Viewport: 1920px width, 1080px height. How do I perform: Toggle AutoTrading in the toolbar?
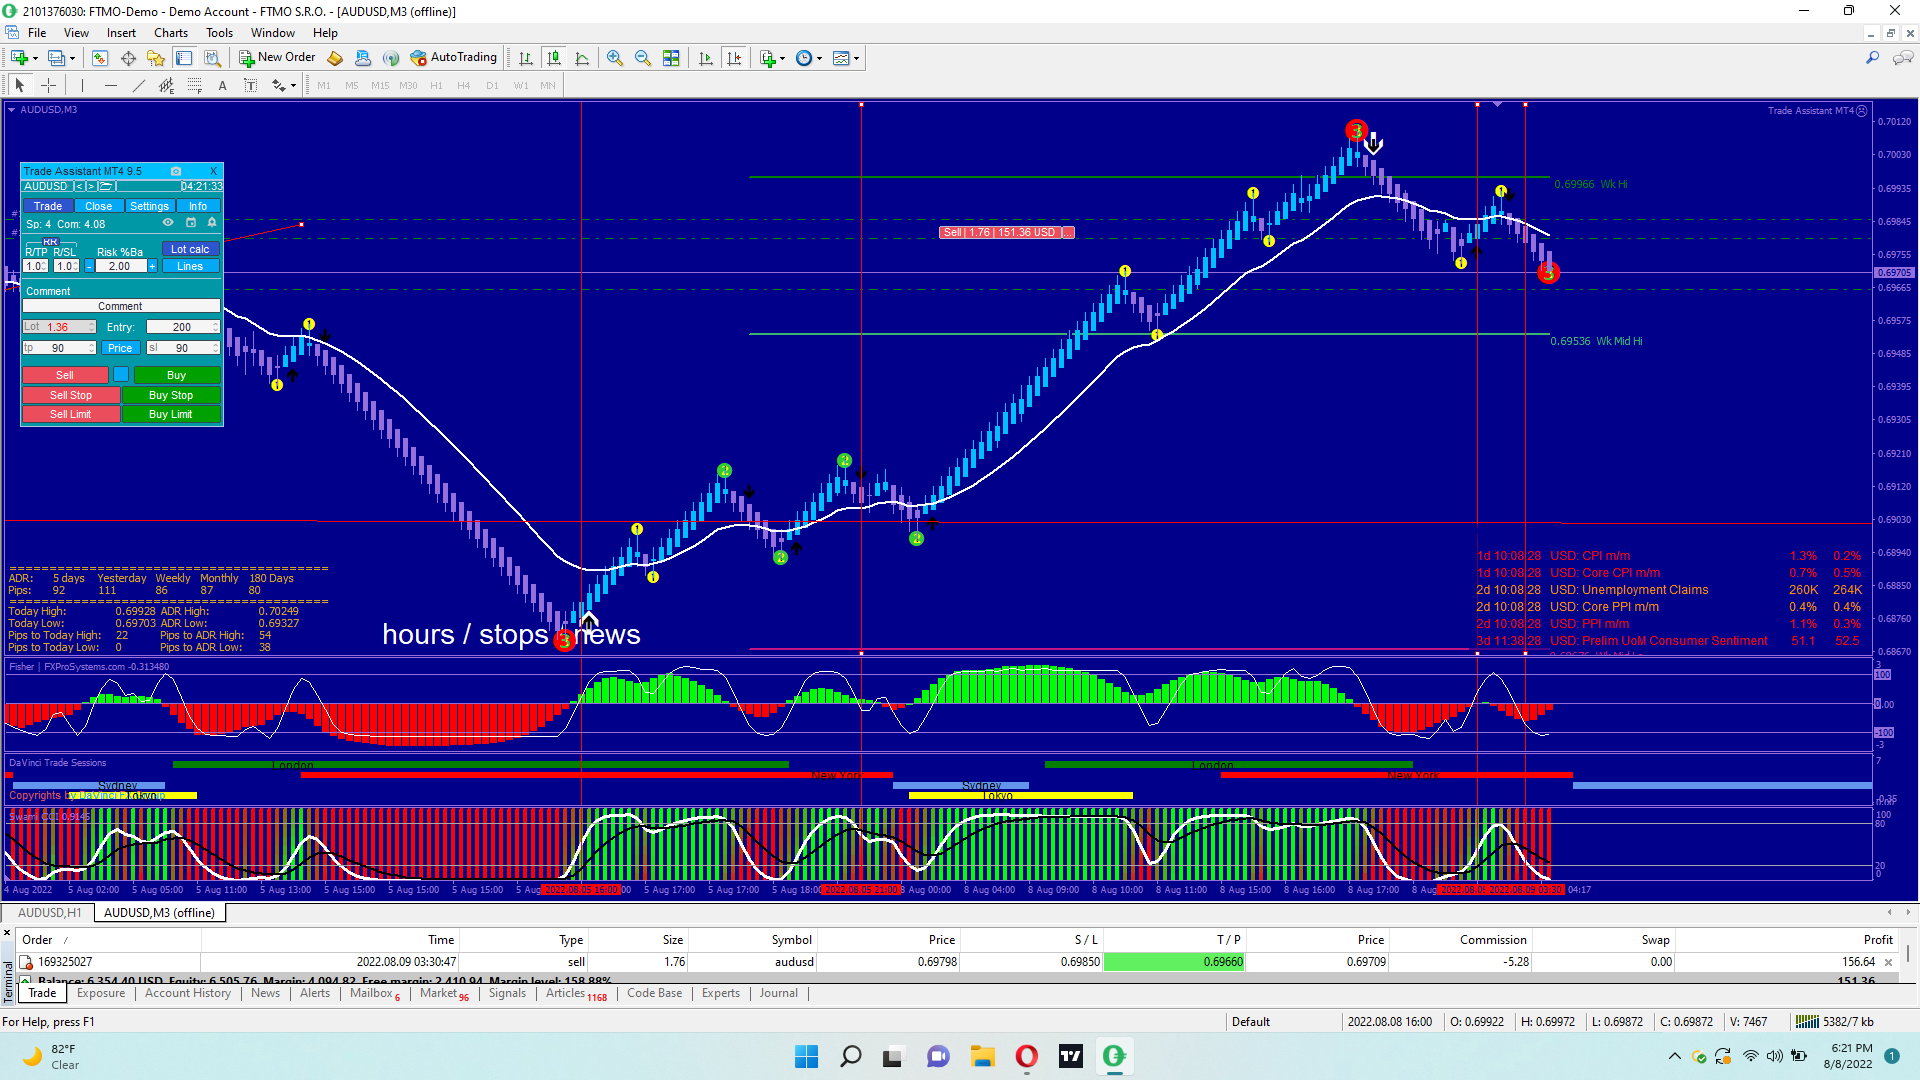(x=453, y=58)
